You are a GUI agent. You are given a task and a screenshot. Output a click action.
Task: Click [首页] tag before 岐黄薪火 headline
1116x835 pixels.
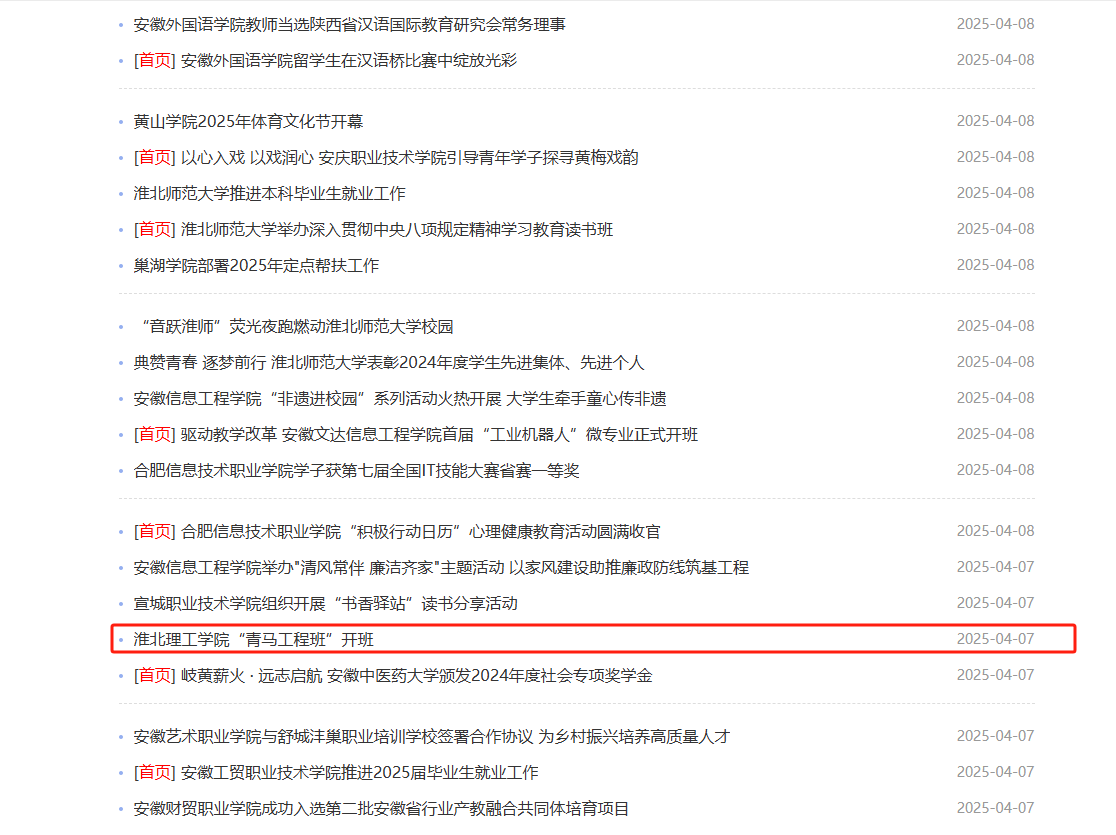point(154,676)
